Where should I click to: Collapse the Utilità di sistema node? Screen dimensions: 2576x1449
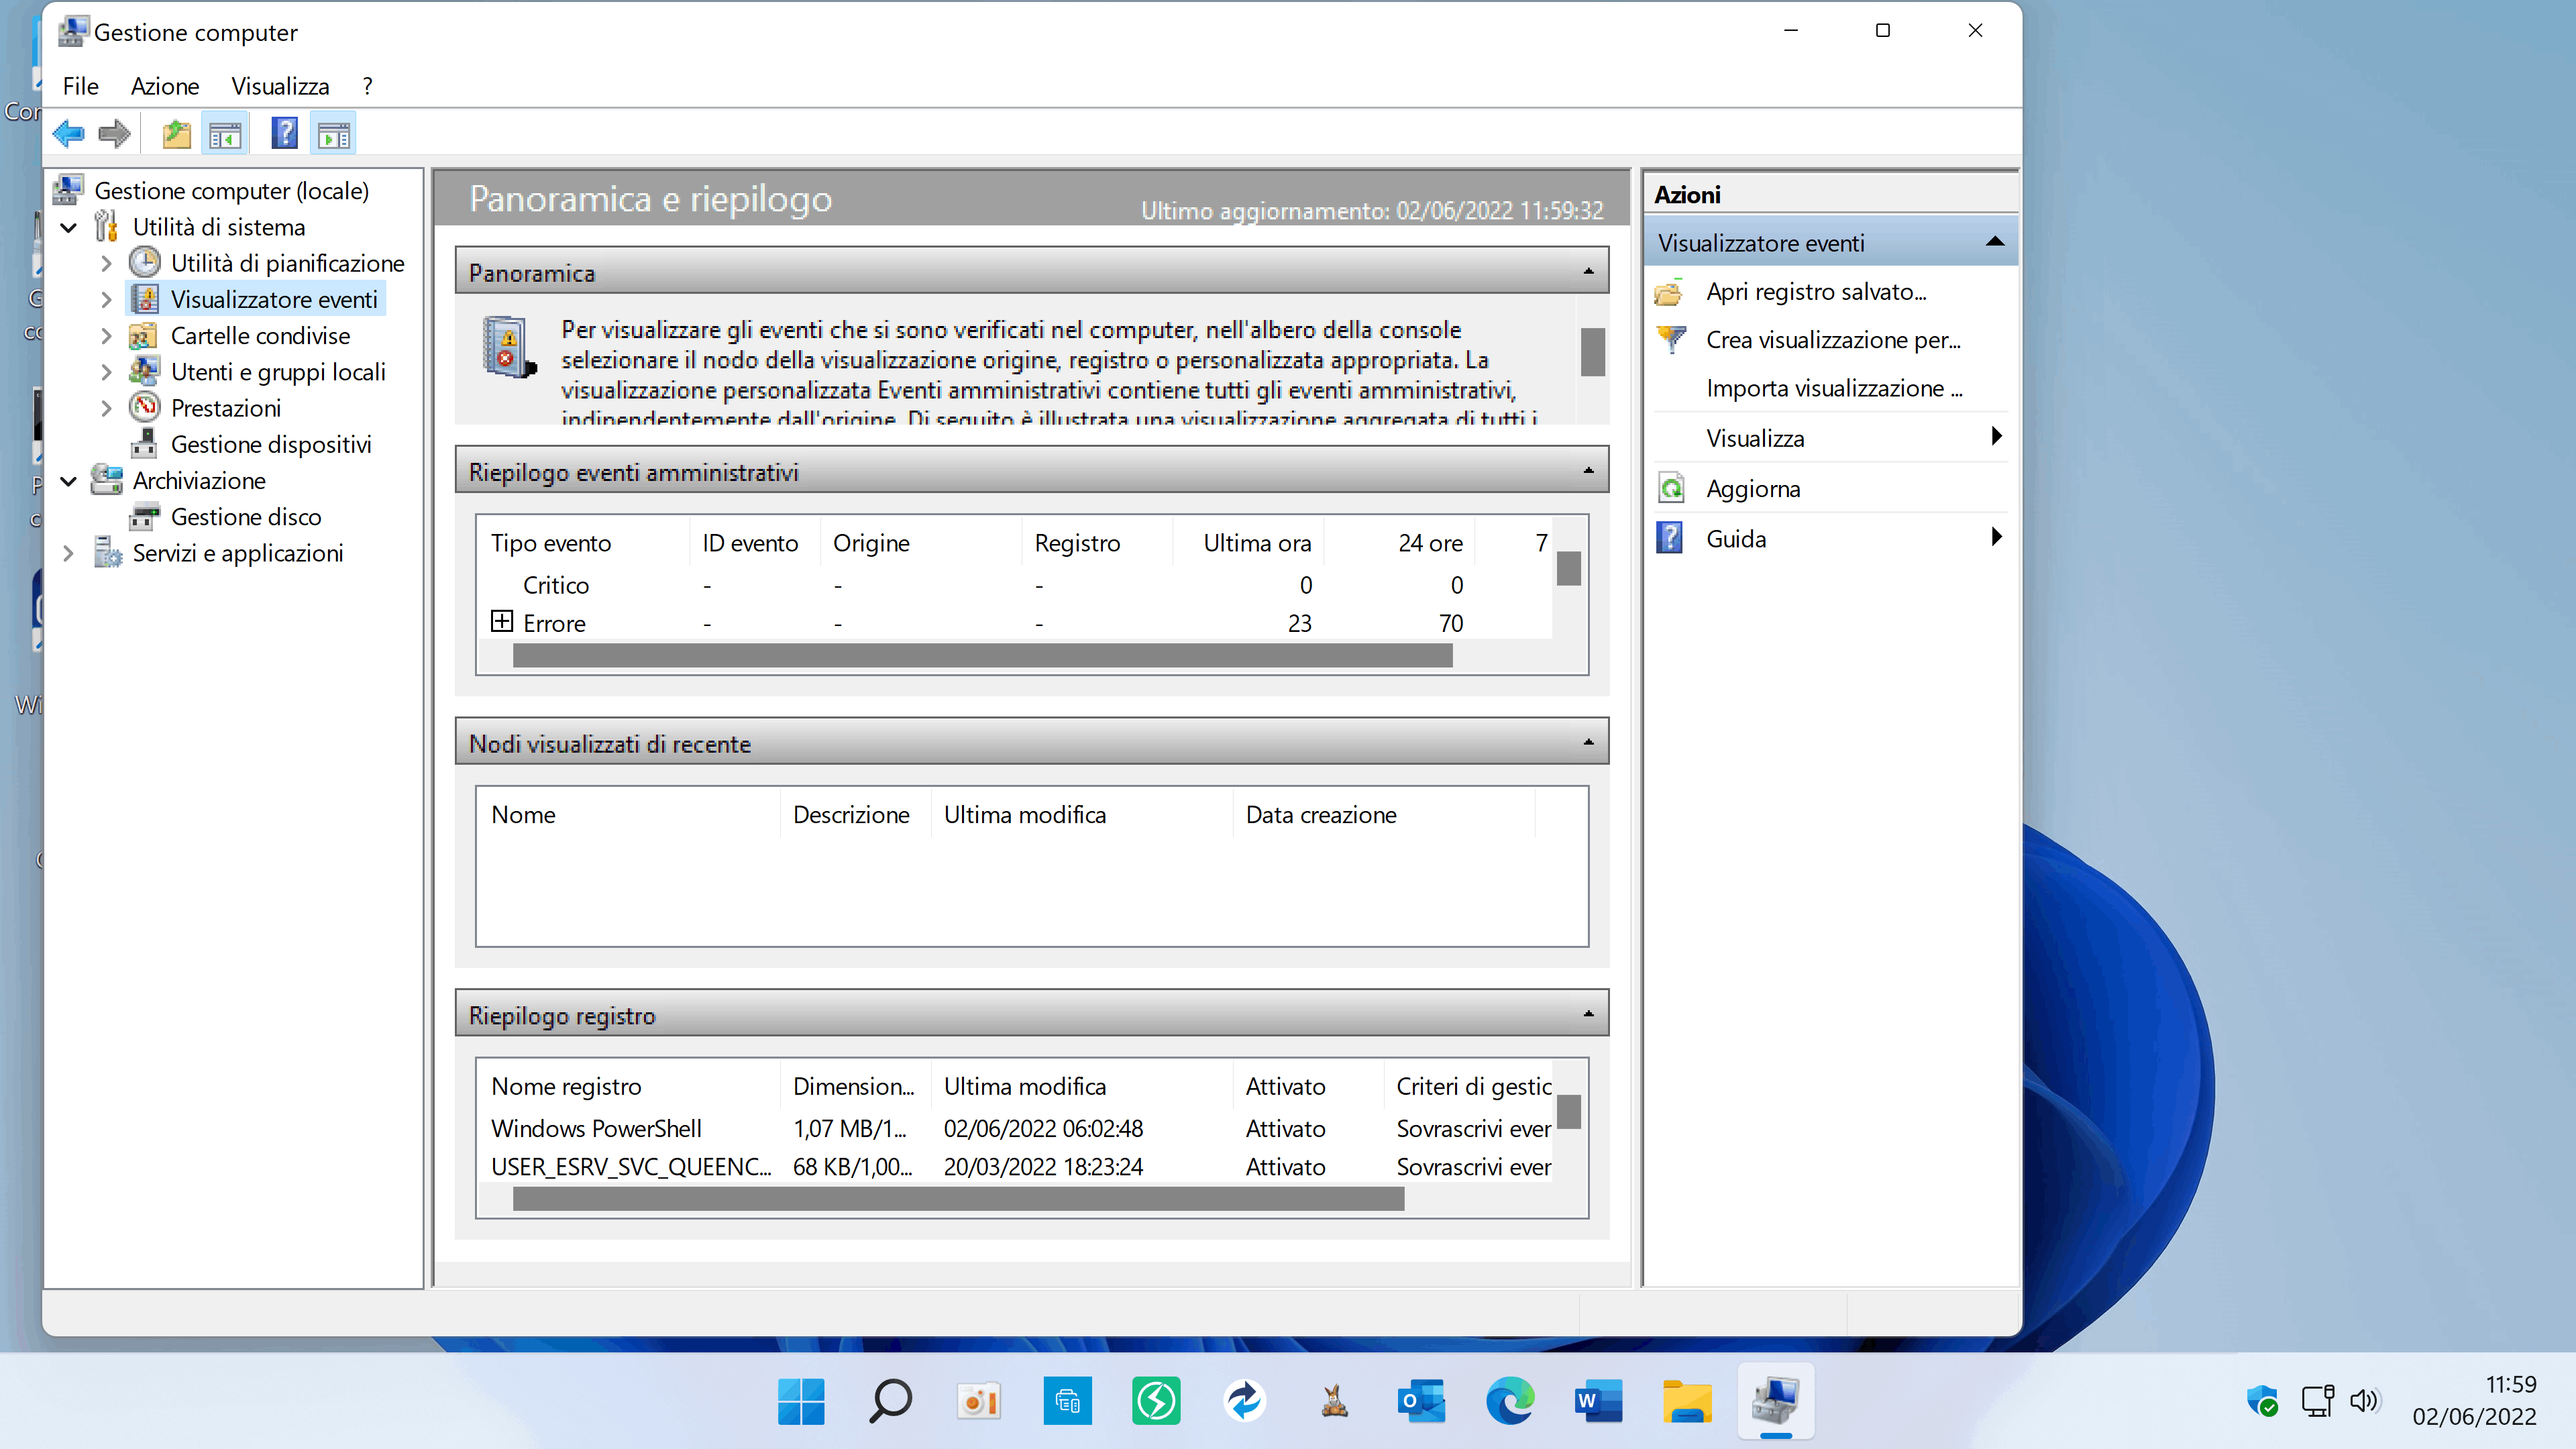click(69, 228)
